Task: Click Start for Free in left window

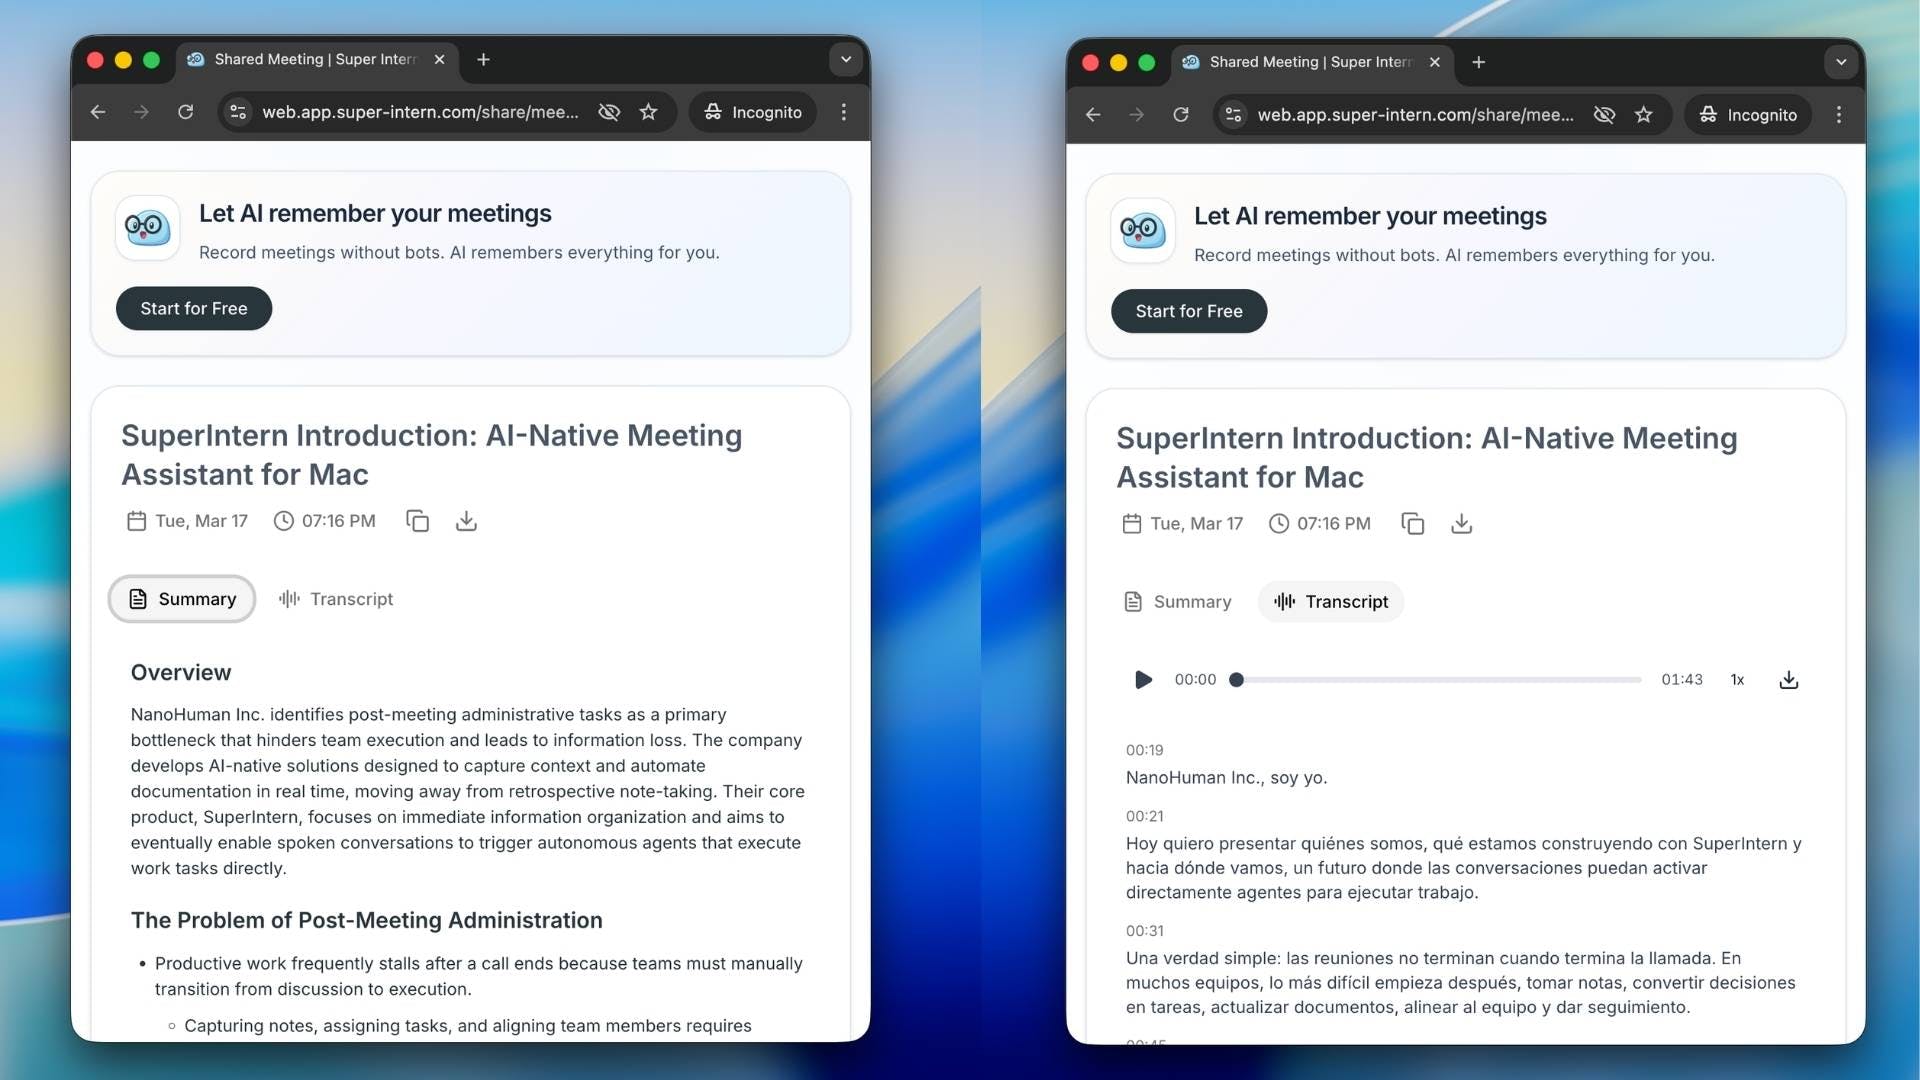Action: pos(194,309)
